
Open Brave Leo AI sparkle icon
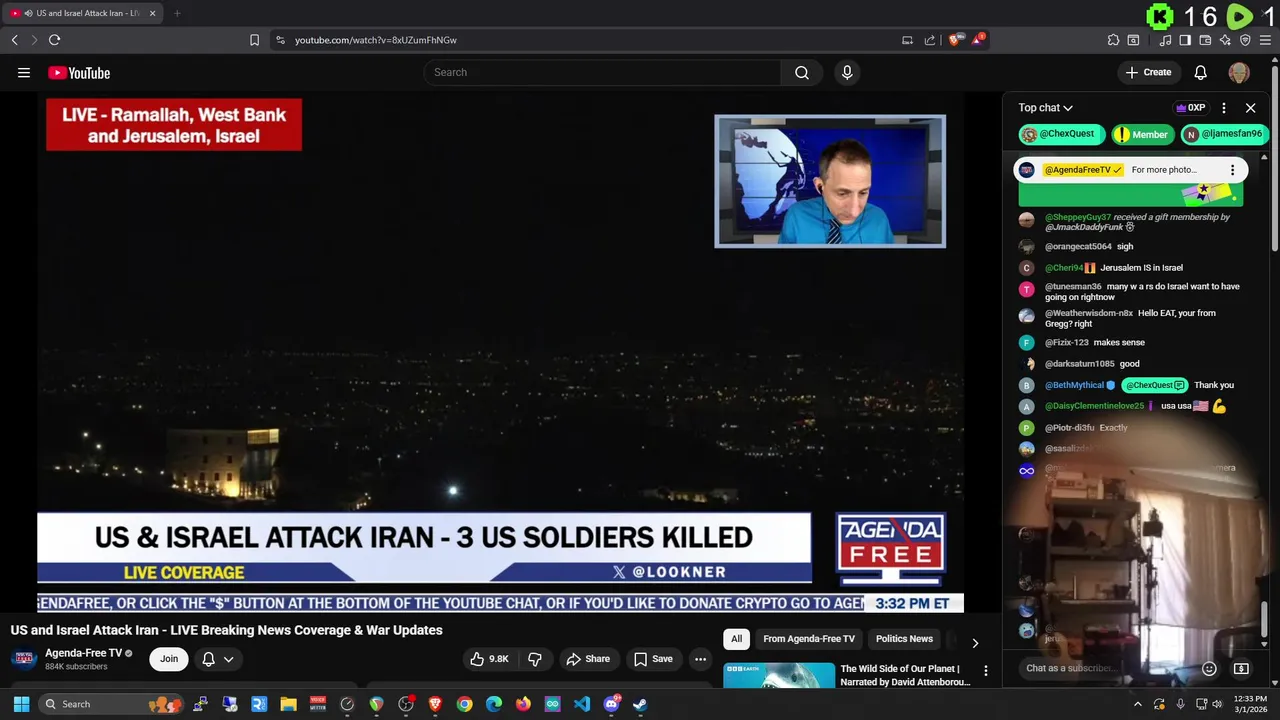[1225, 40]
